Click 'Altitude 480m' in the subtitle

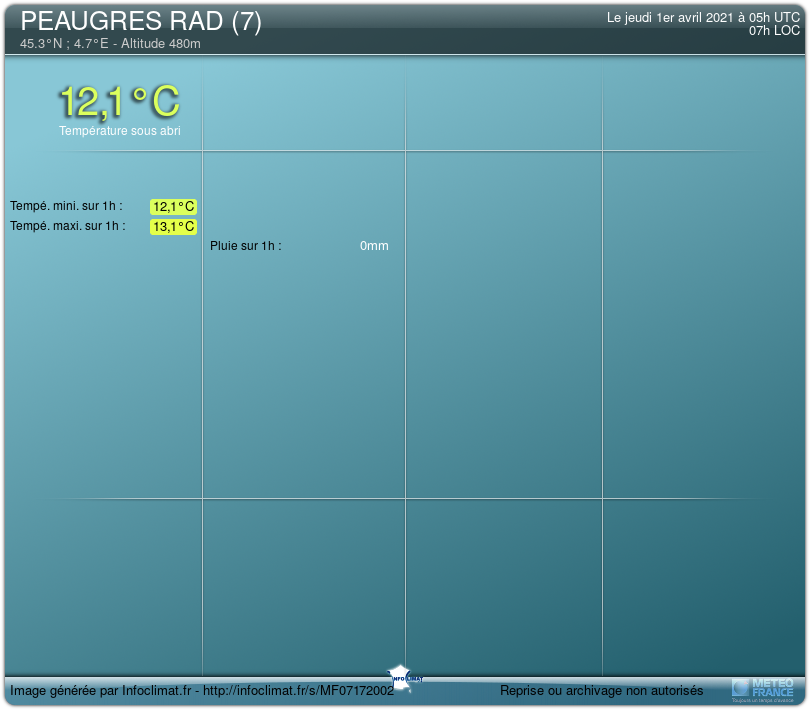[160, 44]
